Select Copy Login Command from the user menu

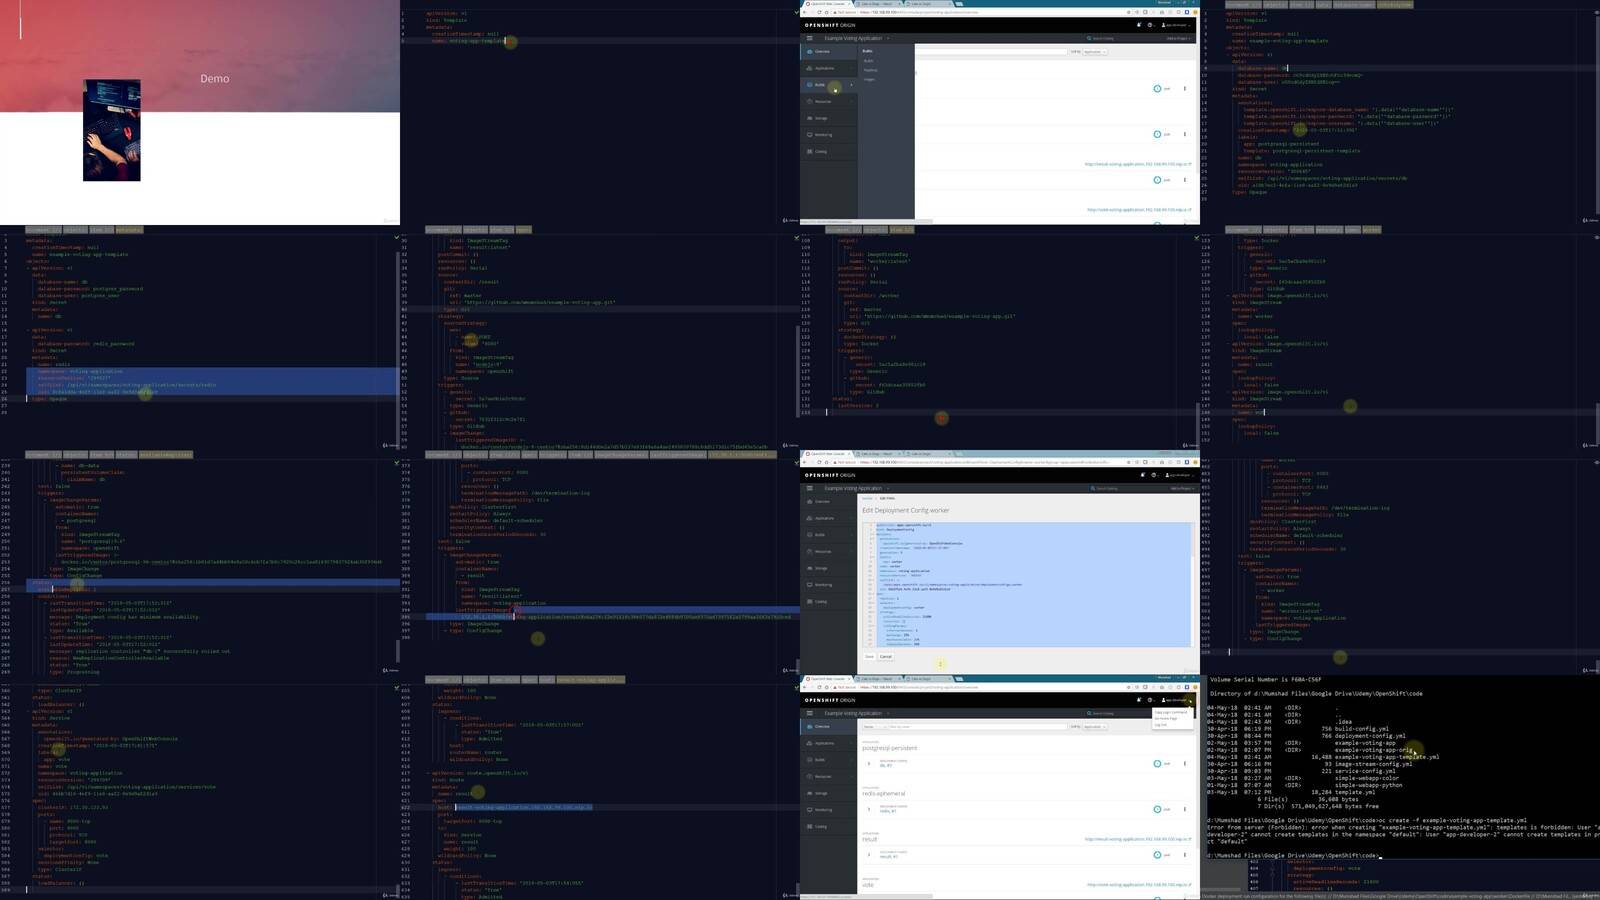click(x=1171, y=712)
